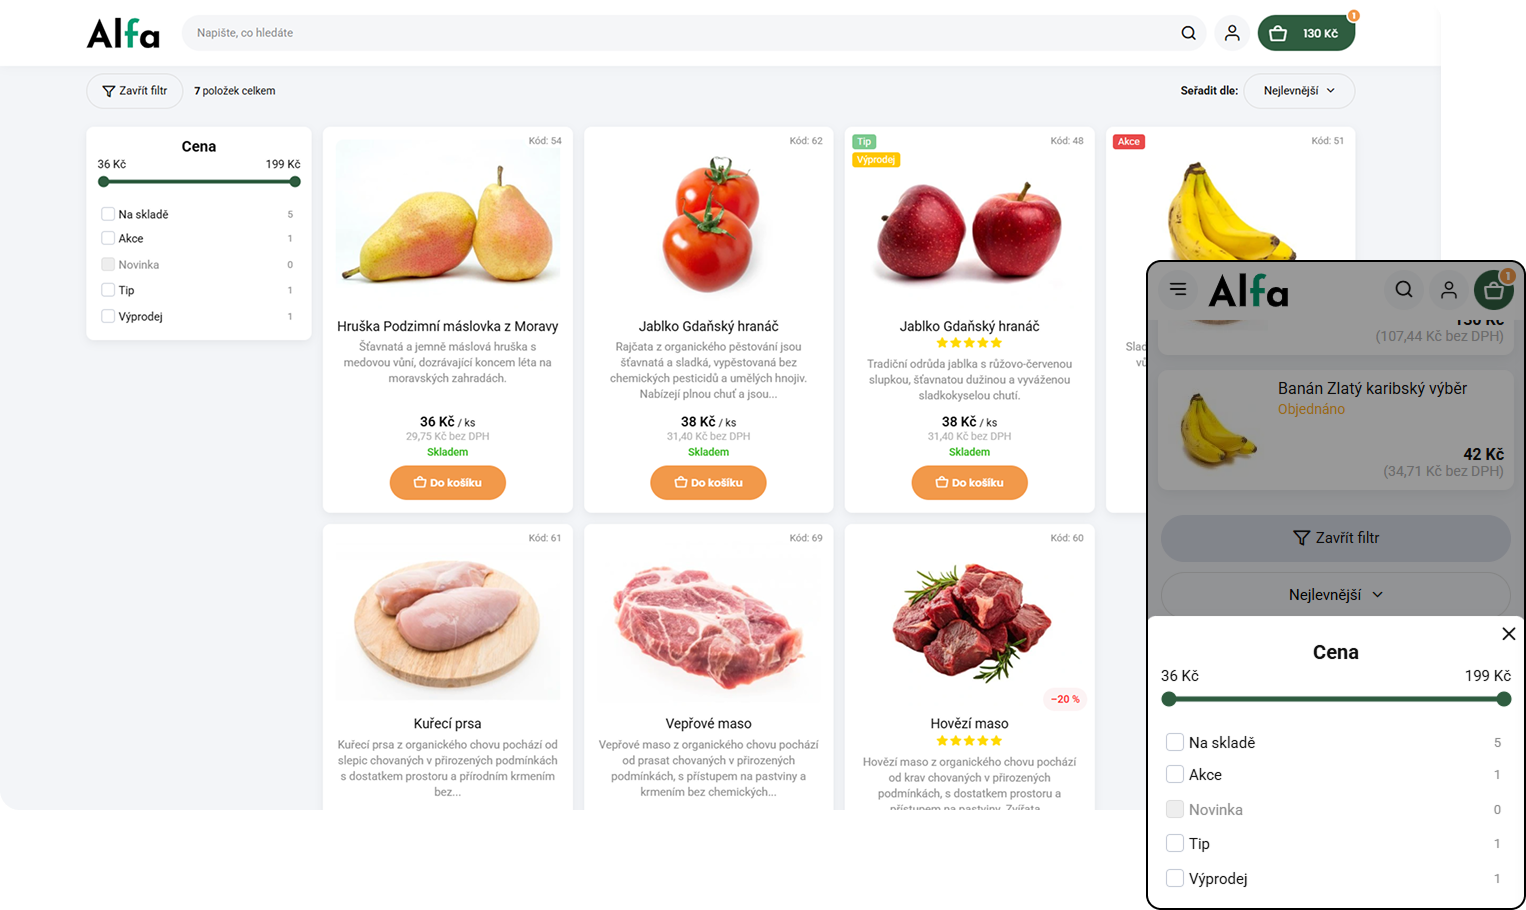Screen dimensions: 1526x910
Task: Tick the mobile 'Výprodej' checkbox
Action: coord(1175,878)
